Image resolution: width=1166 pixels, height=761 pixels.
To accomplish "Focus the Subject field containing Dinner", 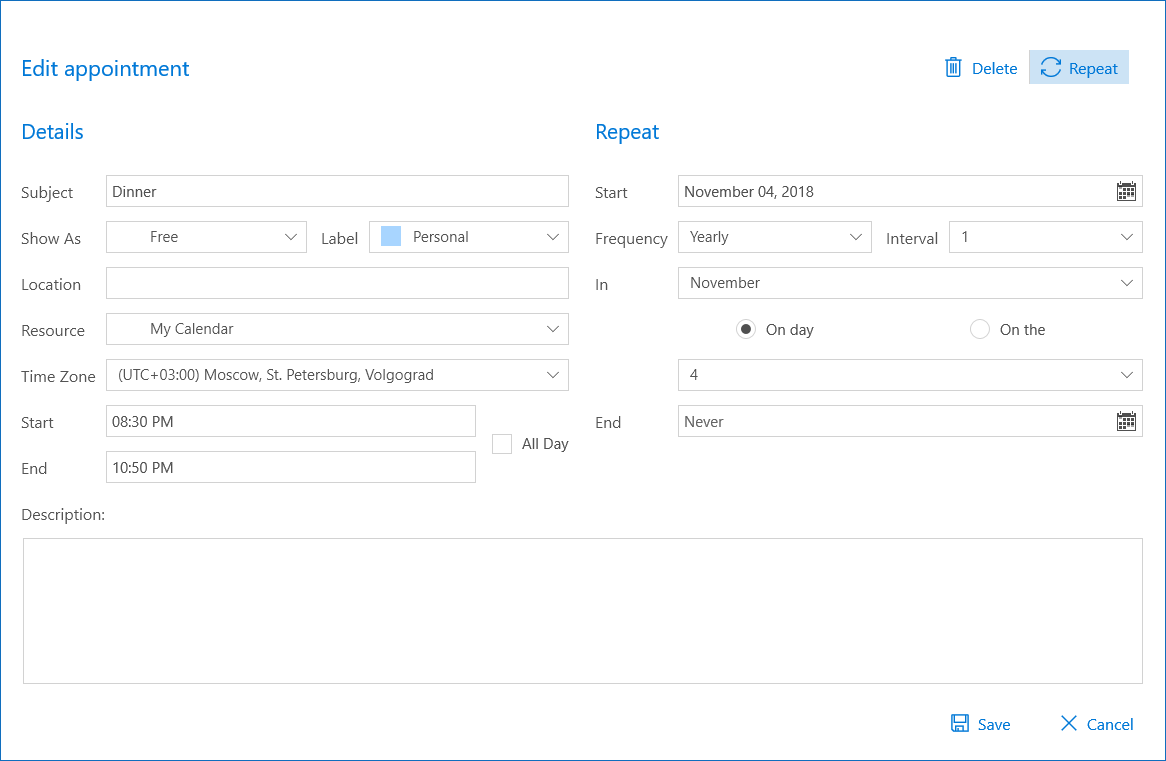I will point(337,191).
